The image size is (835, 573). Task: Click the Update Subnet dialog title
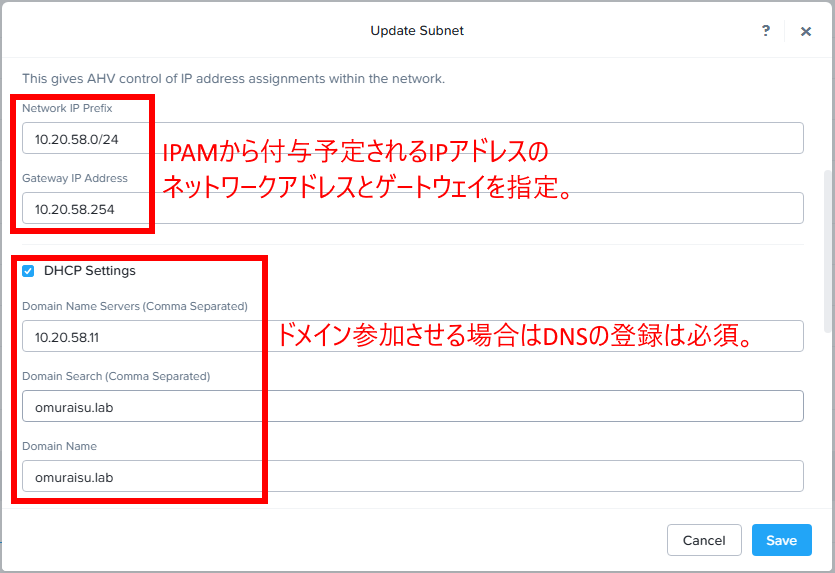click(417, 31)
